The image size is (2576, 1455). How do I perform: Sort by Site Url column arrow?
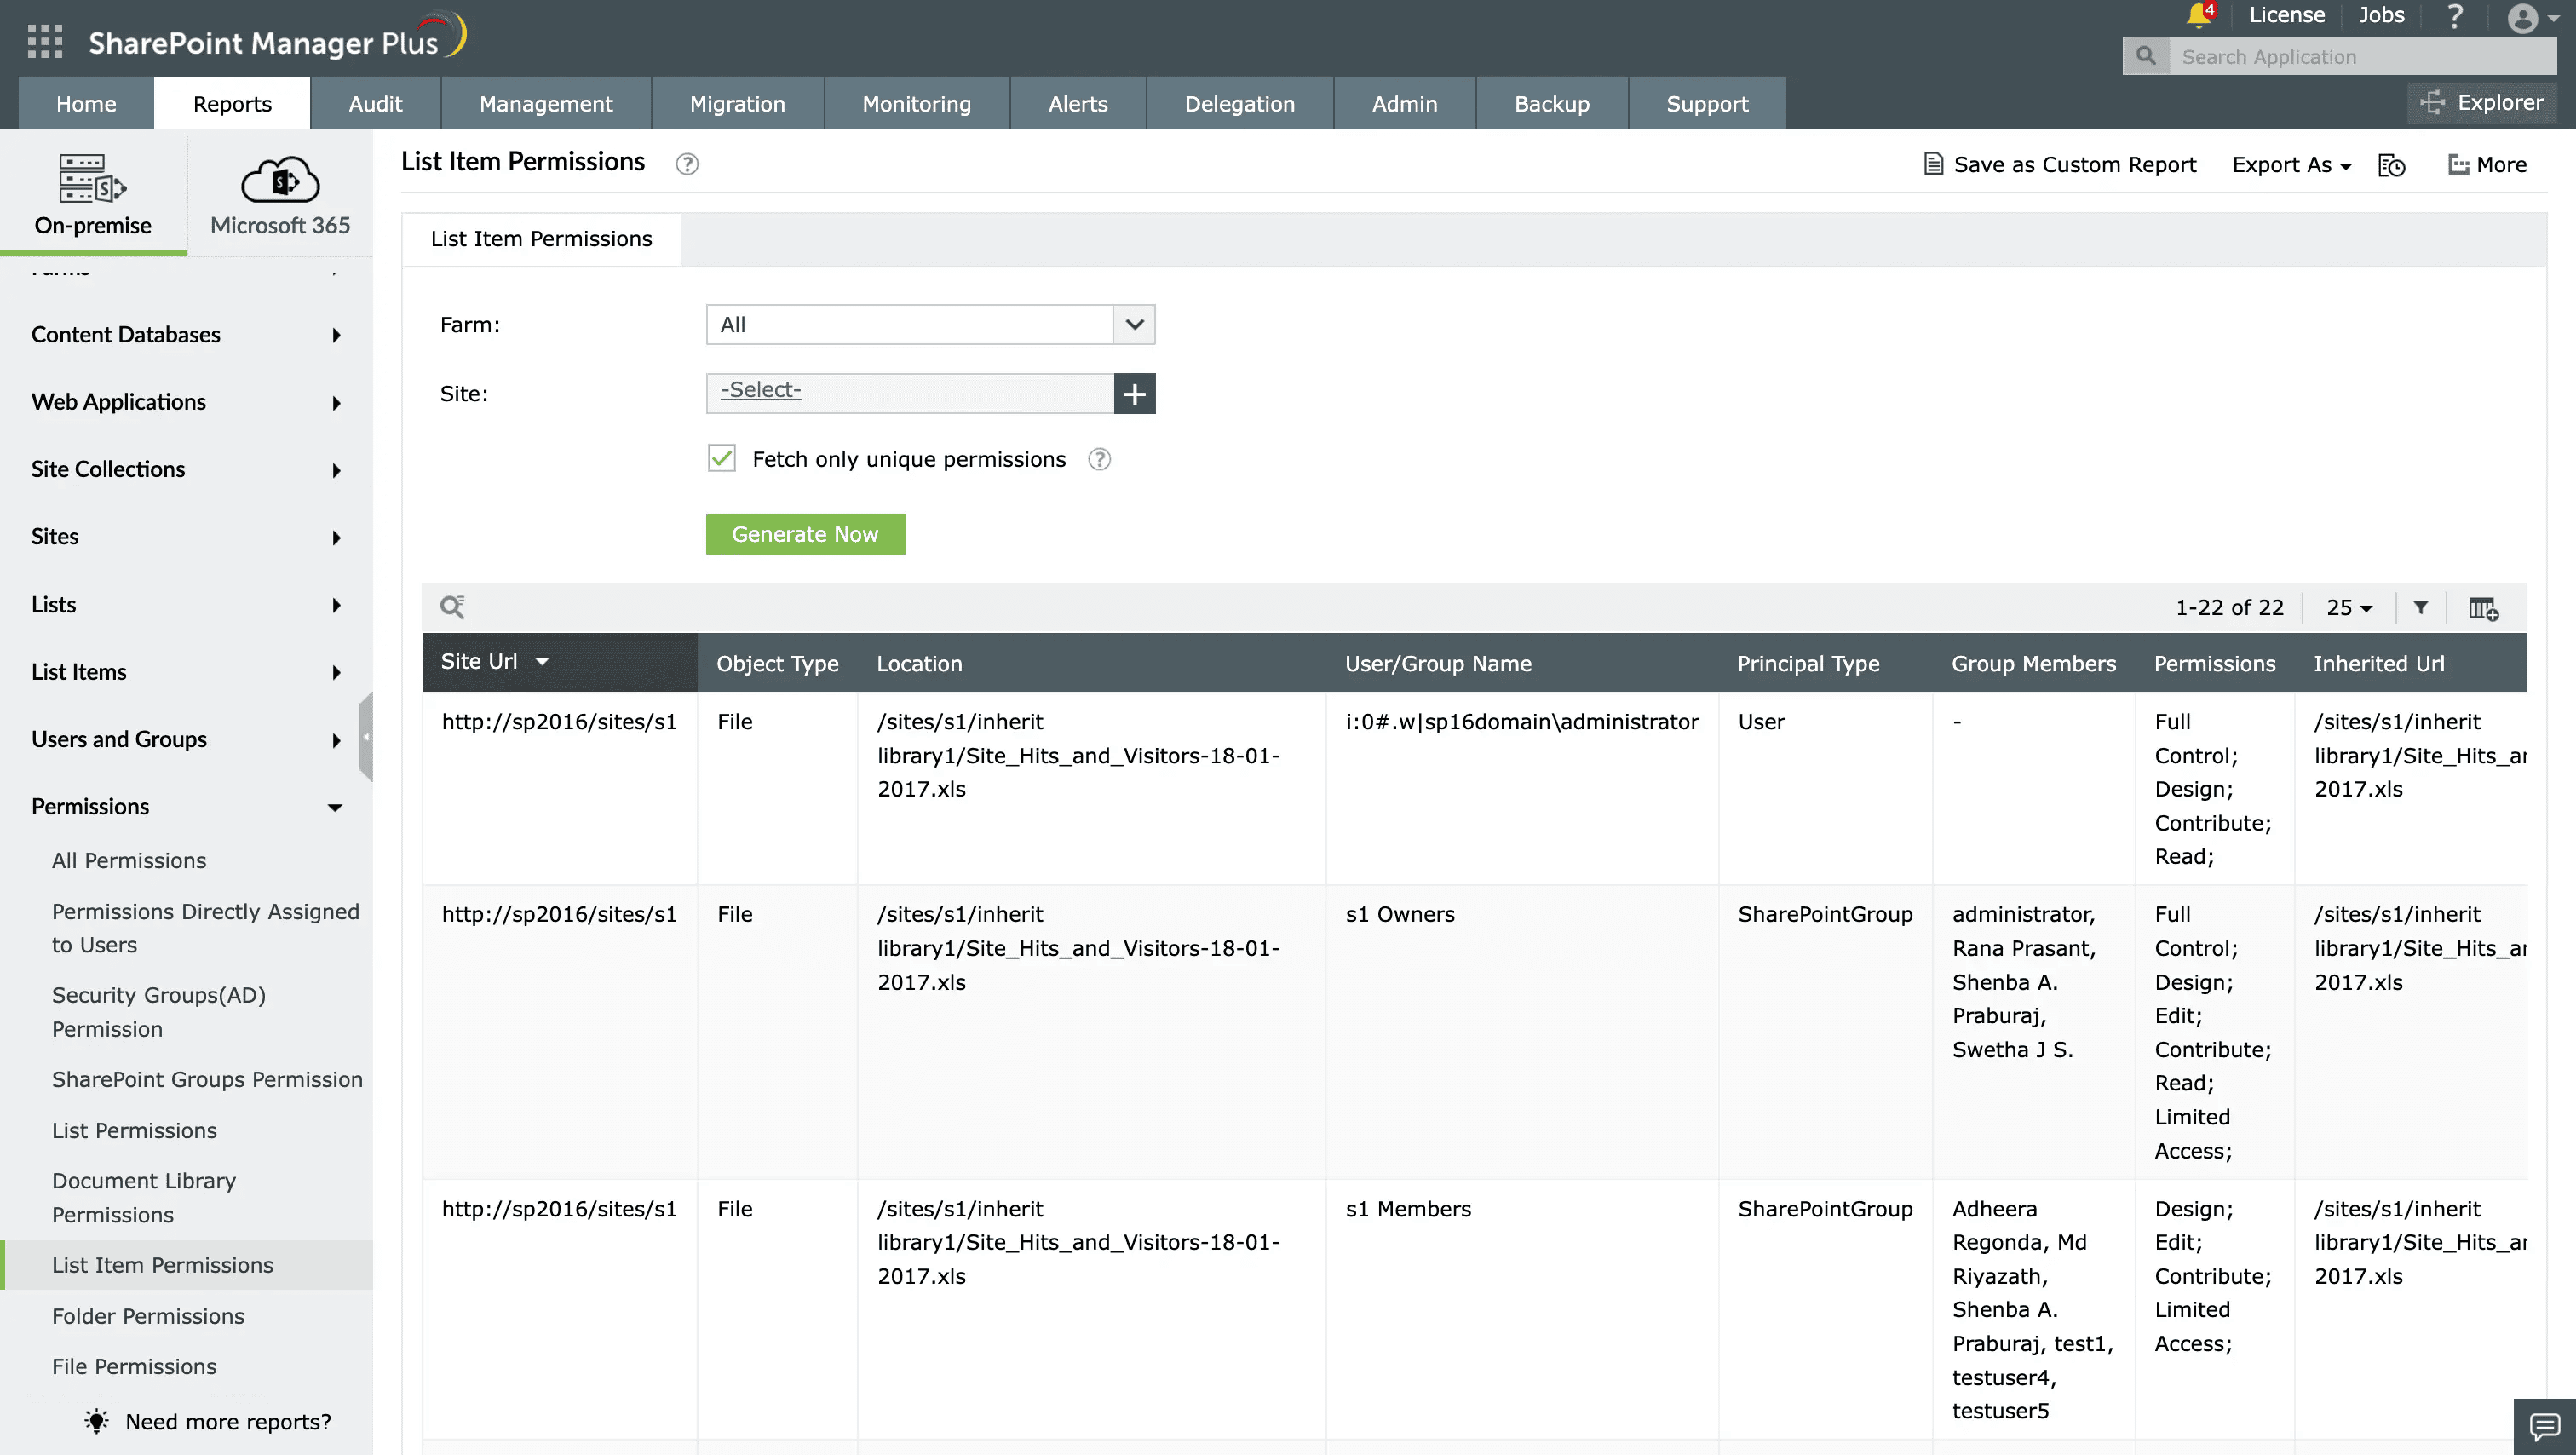click(x=542, y=662)
